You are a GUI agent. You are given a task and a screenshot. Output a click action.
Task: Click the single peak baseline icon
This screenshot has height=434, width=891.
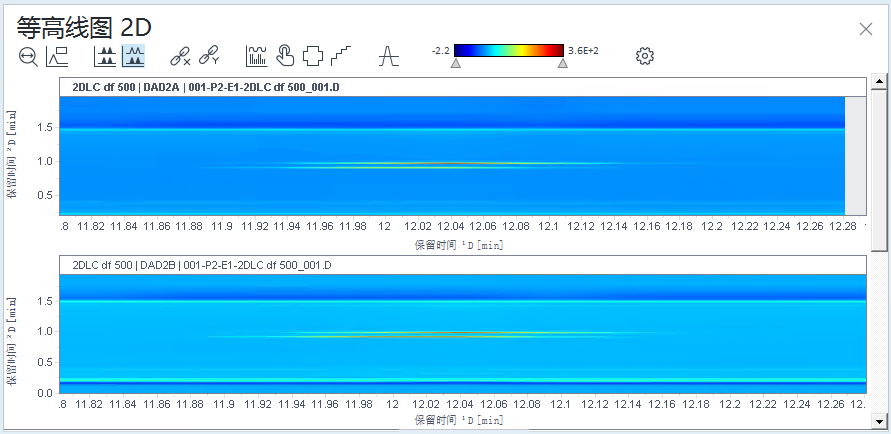click(x=389, y=56)
